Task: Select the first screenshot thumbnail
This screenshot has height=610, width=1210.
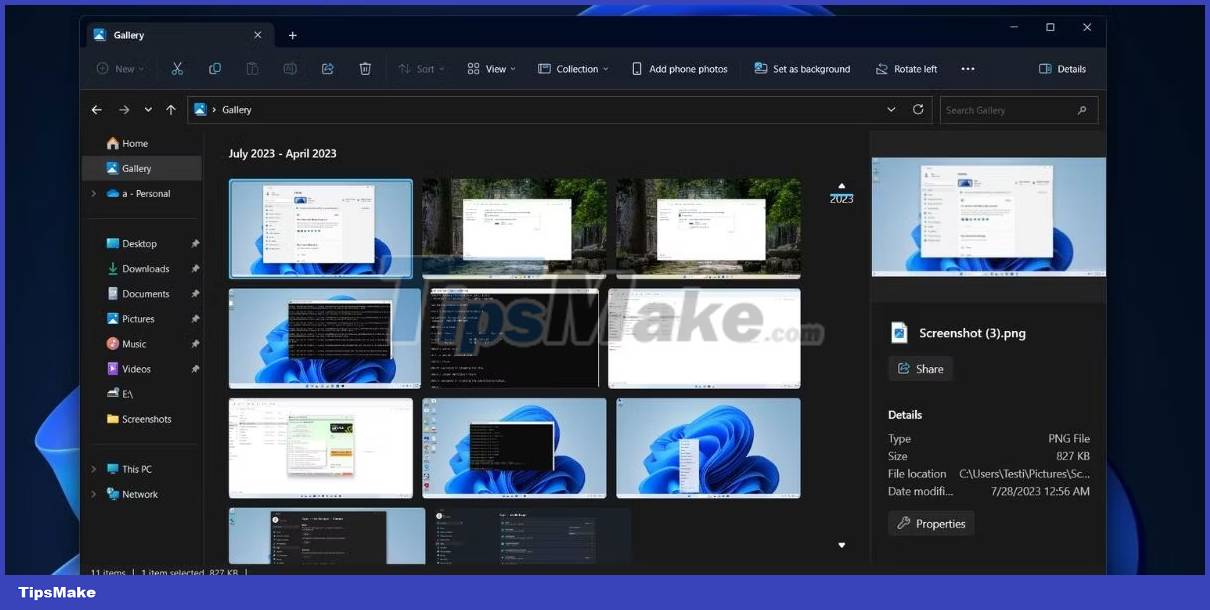Action: click(x=321, y=228)
